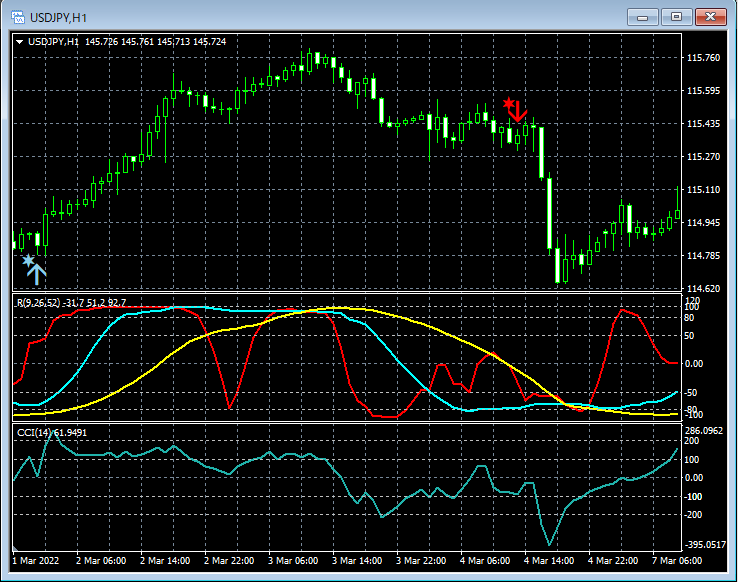Screen dimensions: 739x582
Task: Click the 4 Mar 06:00 time label
Action: click(485, 561)
